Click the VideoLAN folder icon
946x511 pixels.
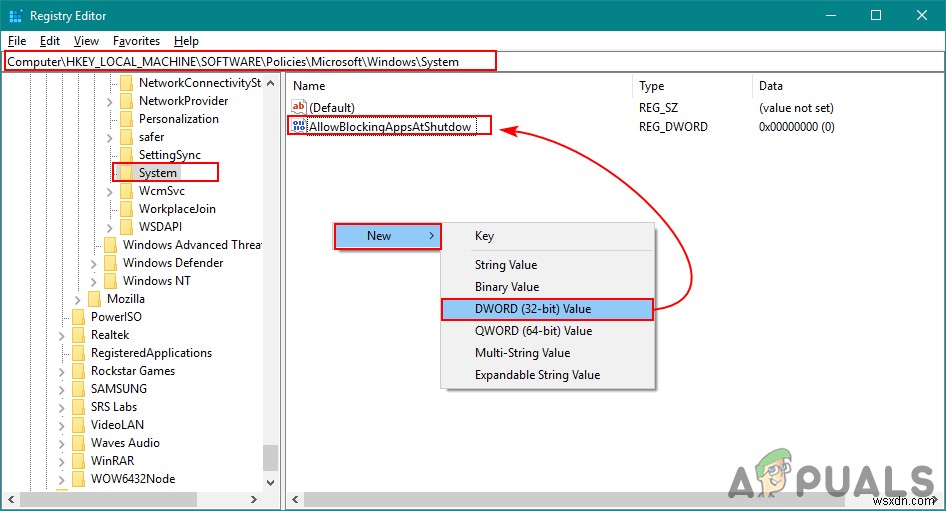coord(78,425)
